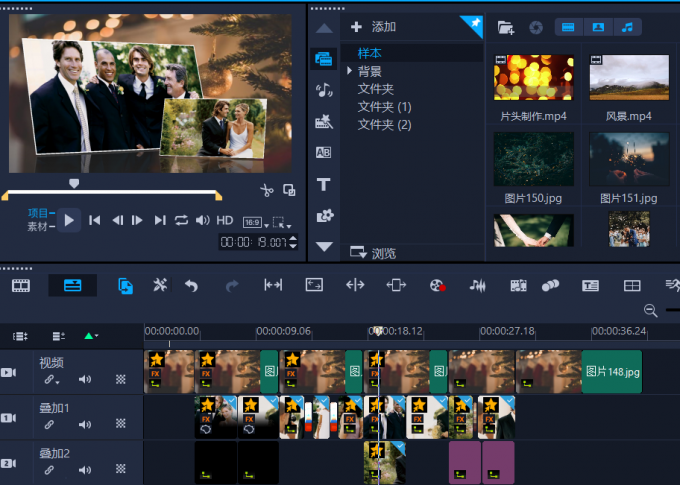The height and width of the screenshot is (485, 680).
Task: Select the 样本 library folder
Action: click(x=370, y=53)
